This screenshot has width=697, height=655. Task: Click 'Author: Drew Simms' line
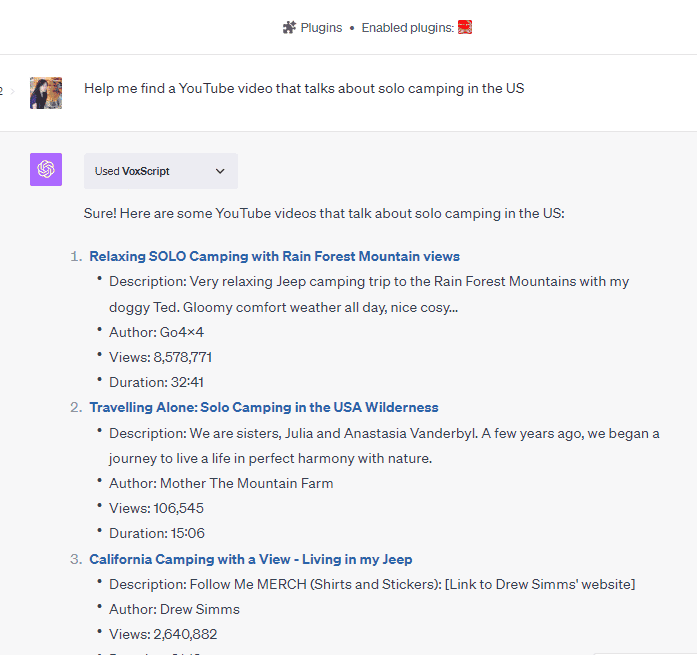point(174,609)
